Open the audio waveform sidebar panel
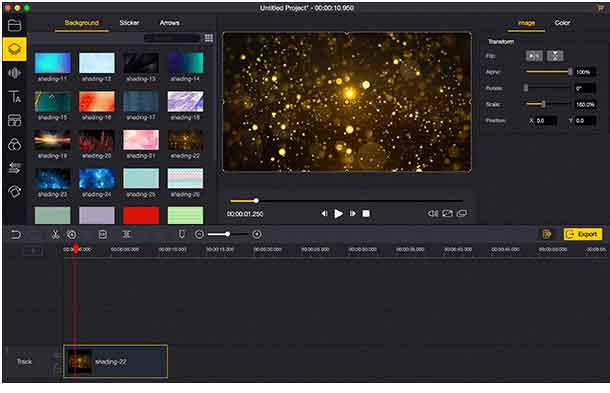 14,73
